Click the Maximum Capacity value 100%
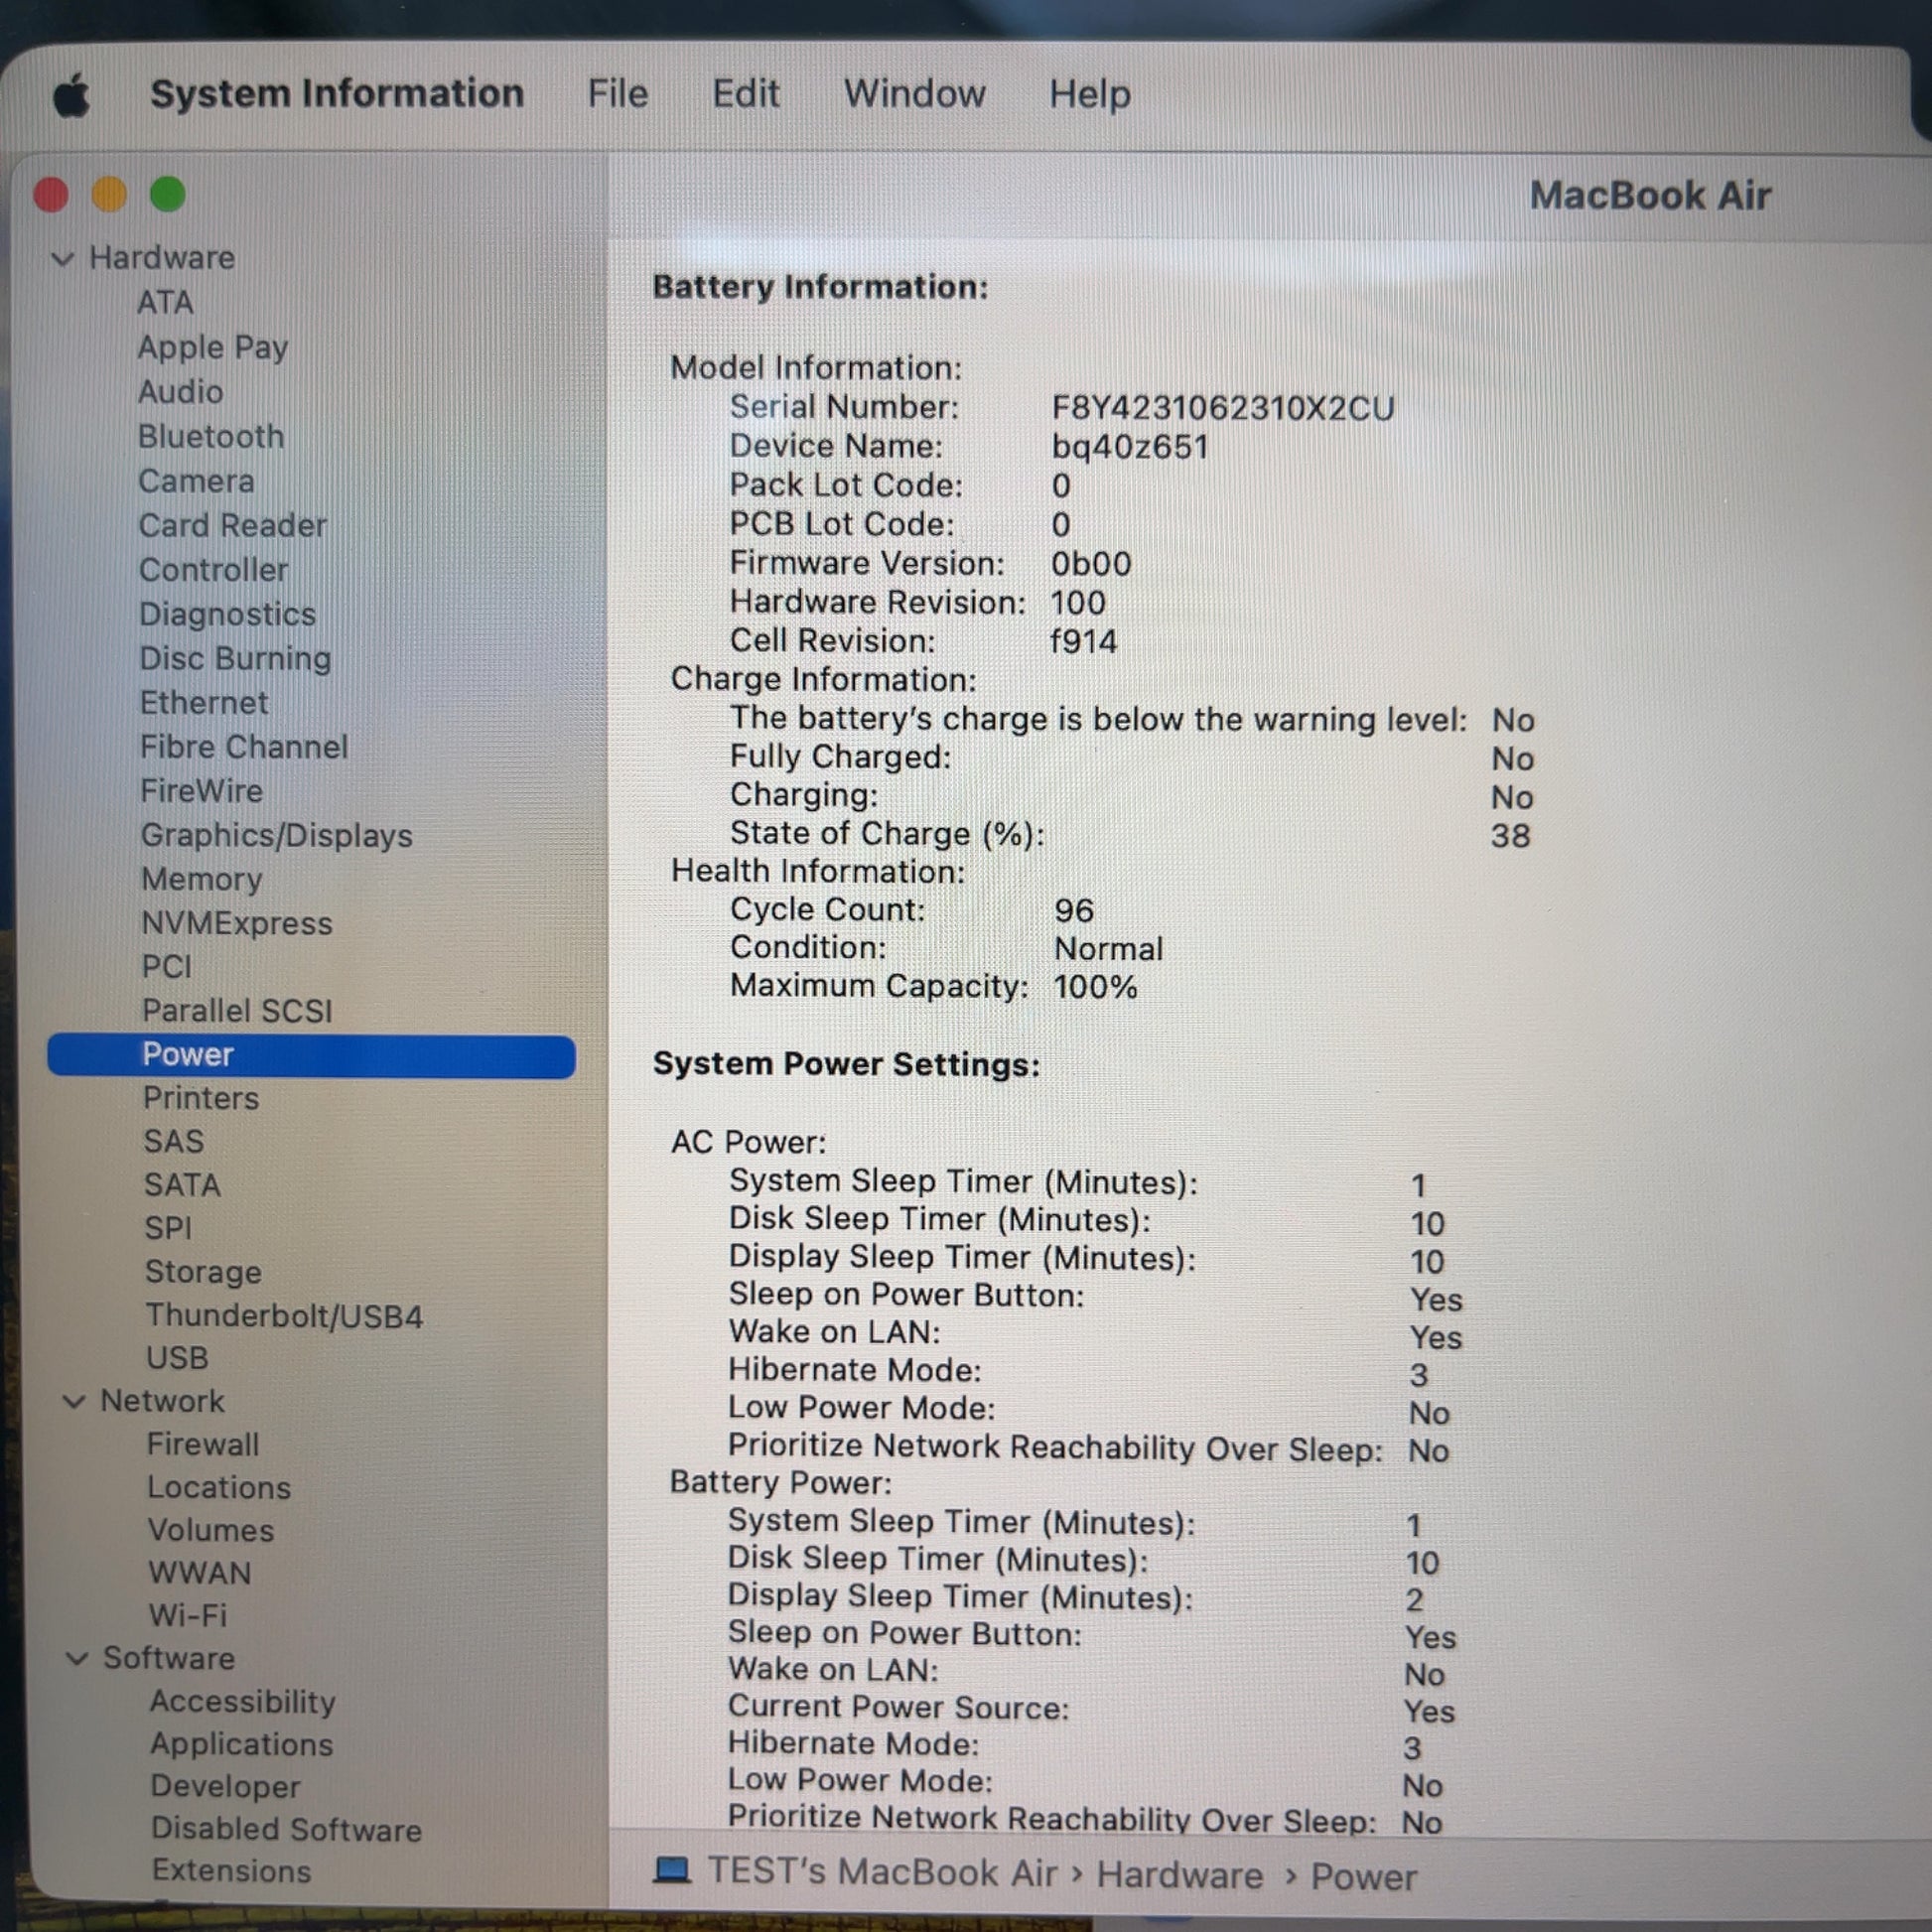The width and height of the screenshot is (1932, 1932). coord(1095,988)
